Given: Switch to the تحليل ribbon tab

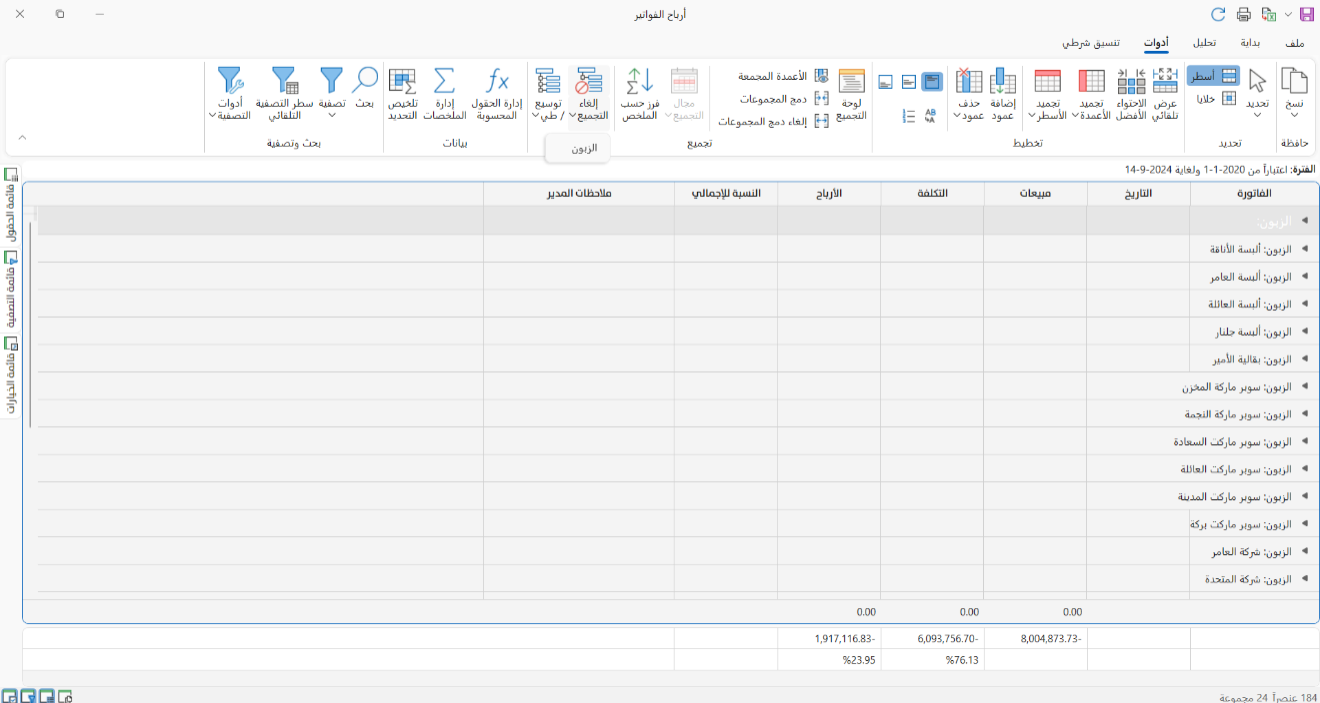Looking at the screenshot, I should 1204,44.
